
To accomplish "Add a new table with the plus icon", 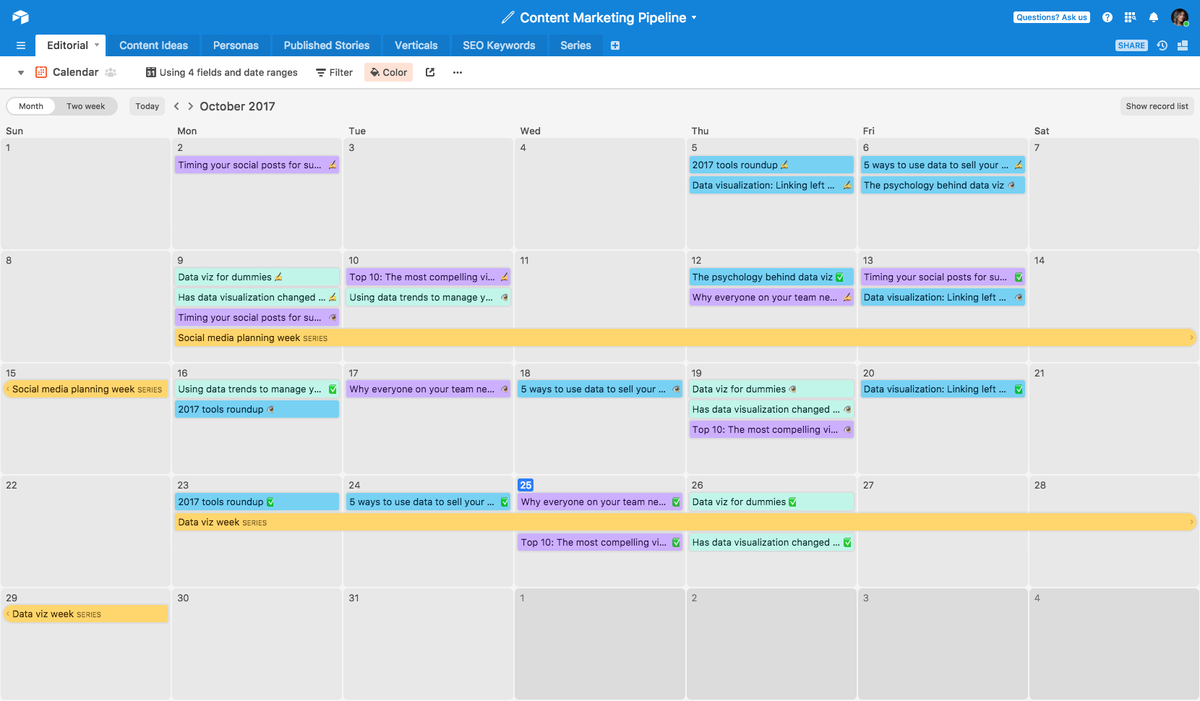I will (x=614, y=45).
